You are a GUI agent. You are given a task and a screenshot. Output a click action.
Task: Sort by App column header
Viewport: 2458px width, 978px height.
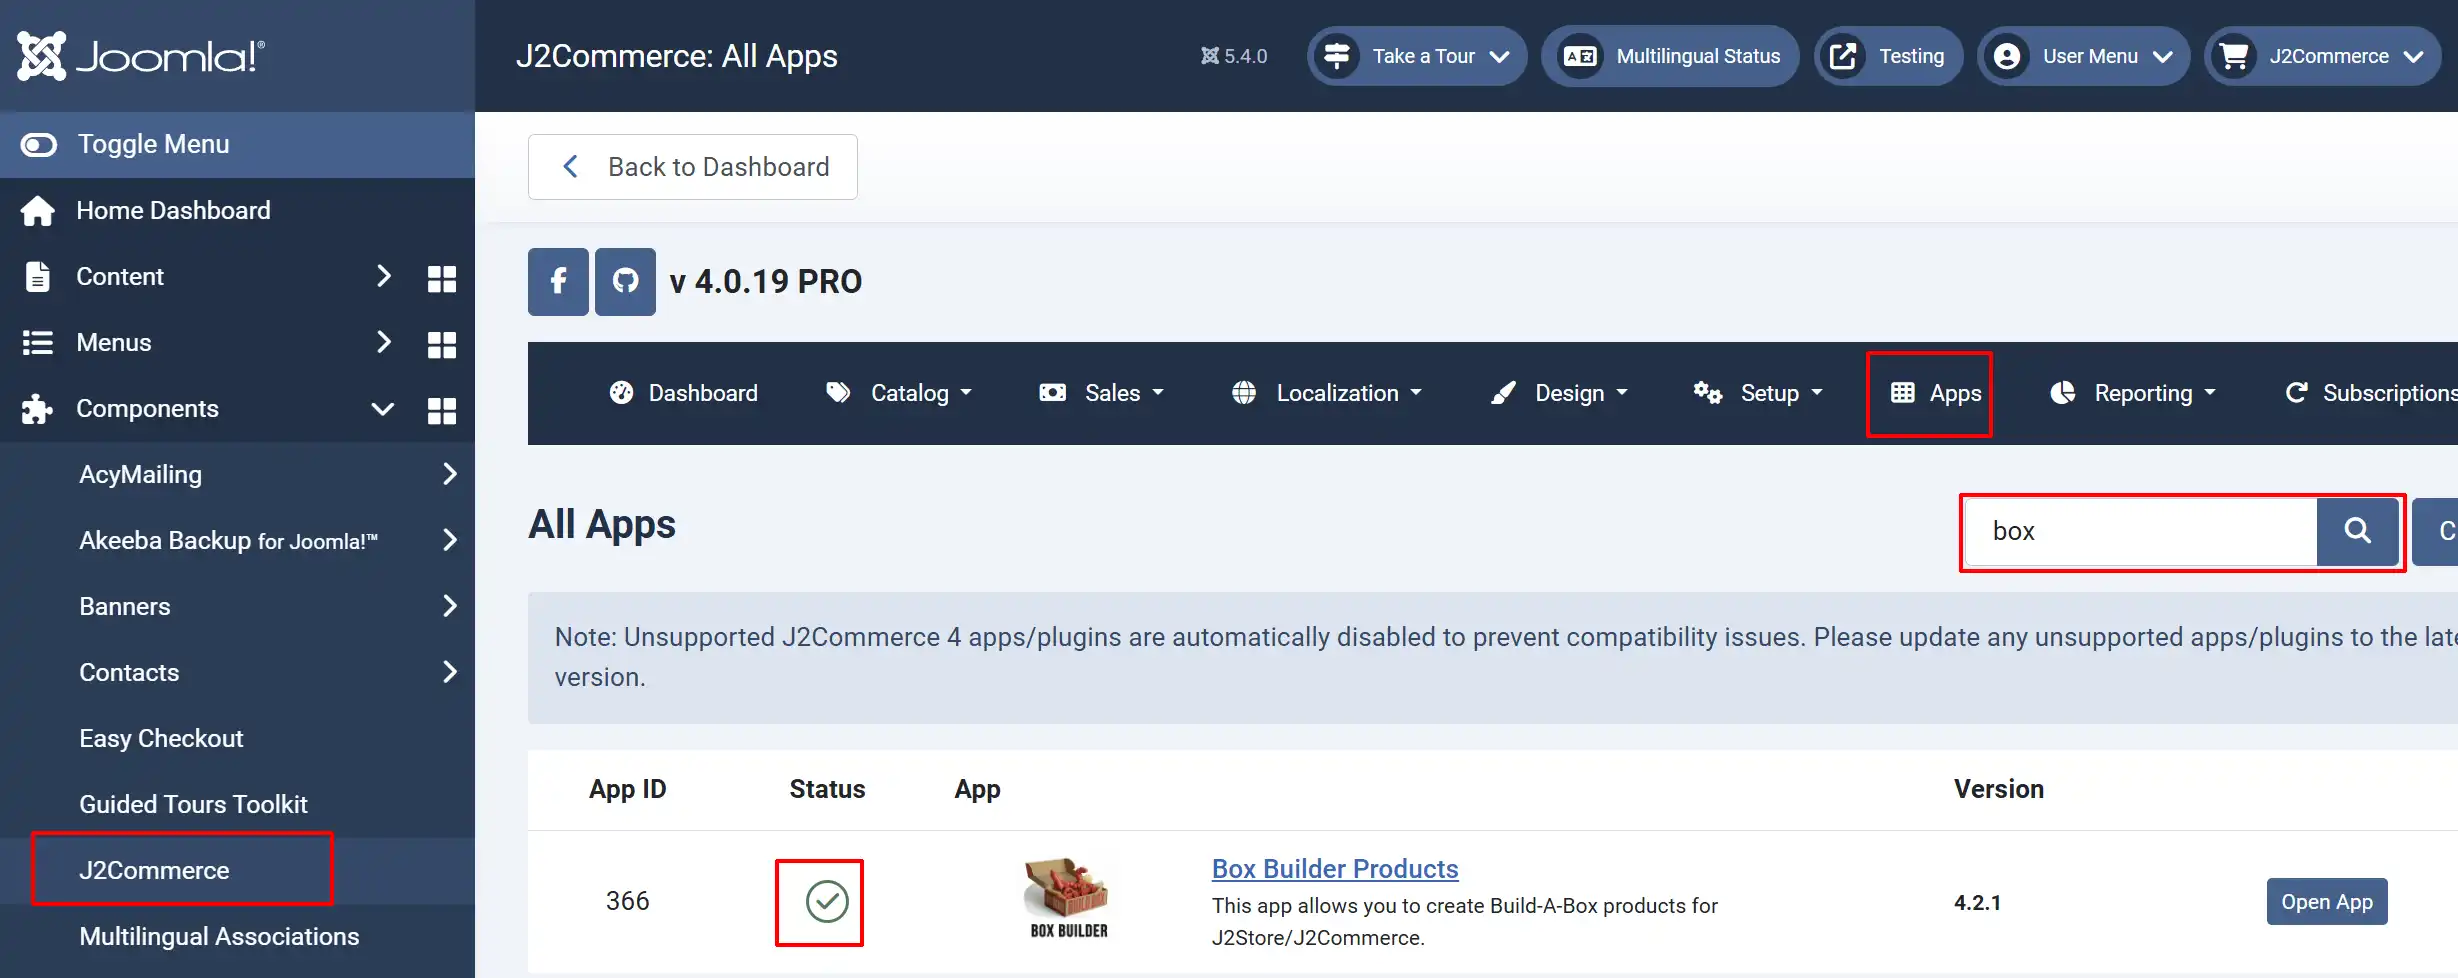click(x=977, y=790)
